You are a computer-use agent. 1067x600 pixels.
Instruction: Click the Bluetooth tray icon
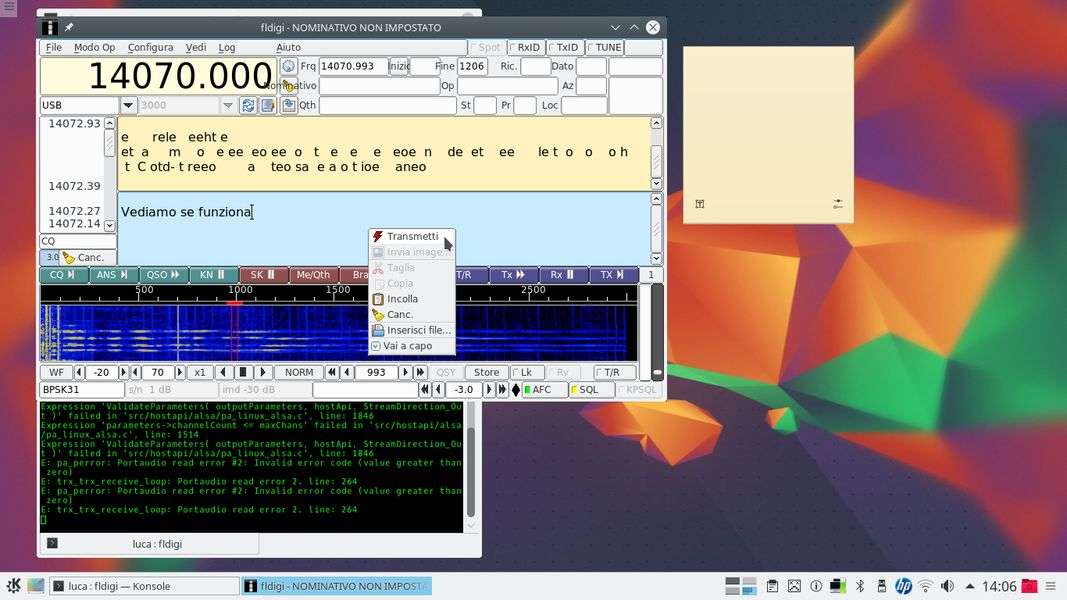tap(859, 586)
